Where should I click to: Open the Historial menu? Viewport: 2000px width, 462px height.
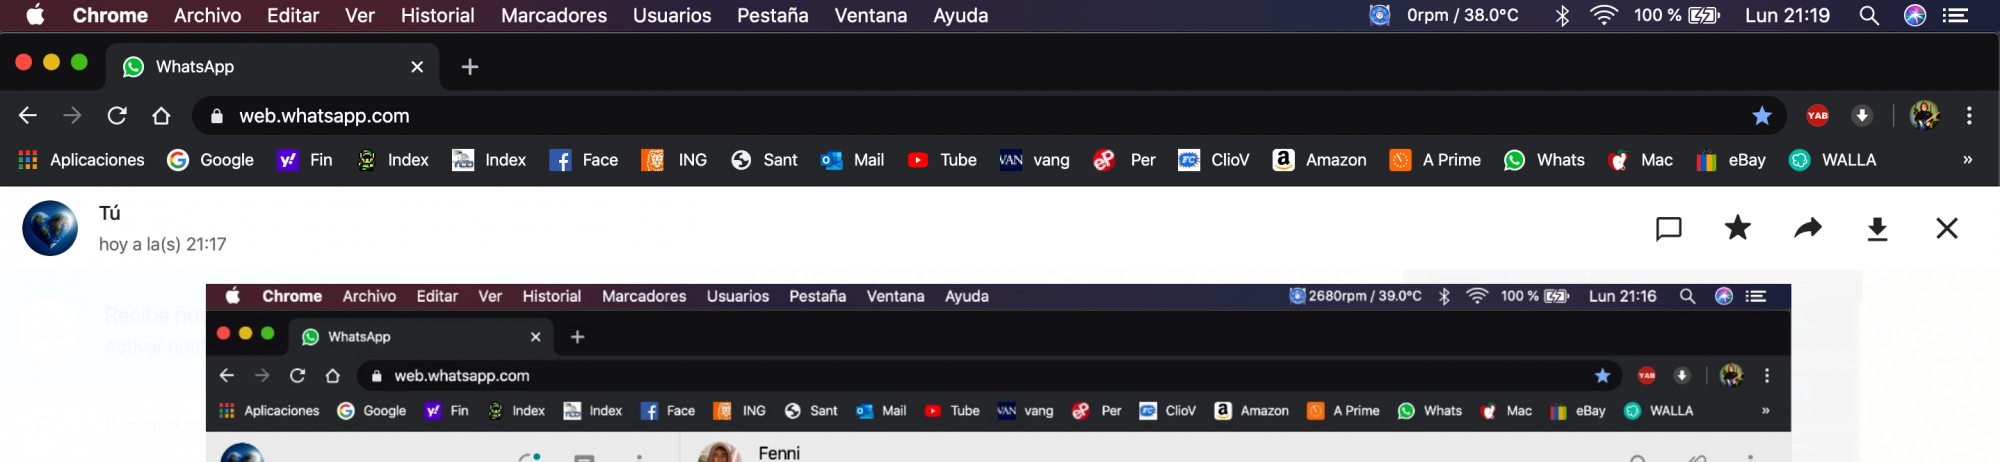[x=437, y=15]
